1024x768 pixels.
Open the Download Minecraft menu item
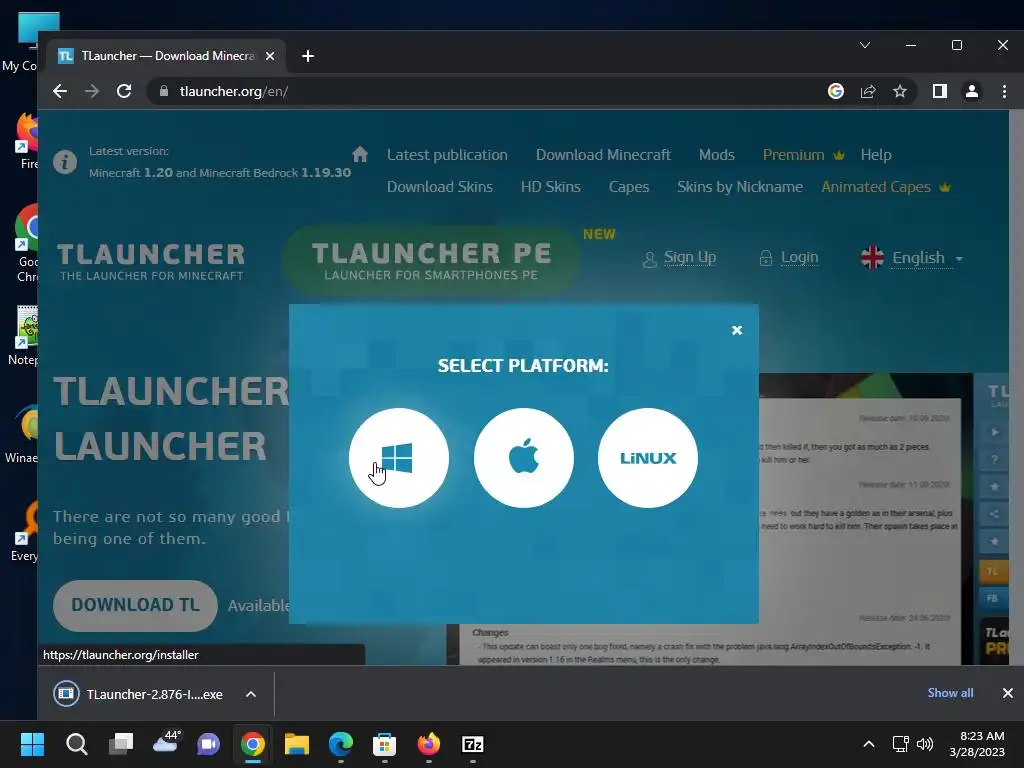pyautogui.click(x=603, y=155)
